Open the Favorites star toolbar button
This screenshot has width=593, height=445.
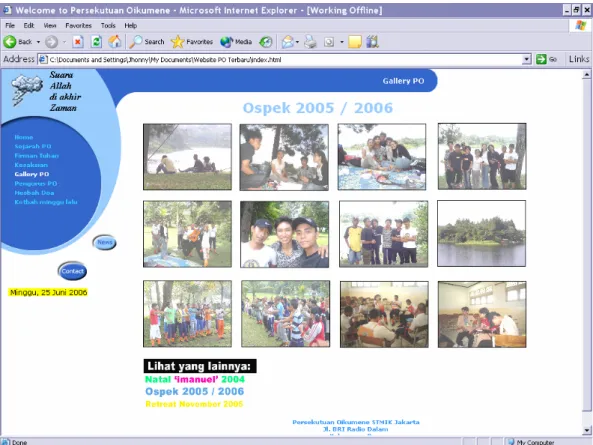point(192,42)
